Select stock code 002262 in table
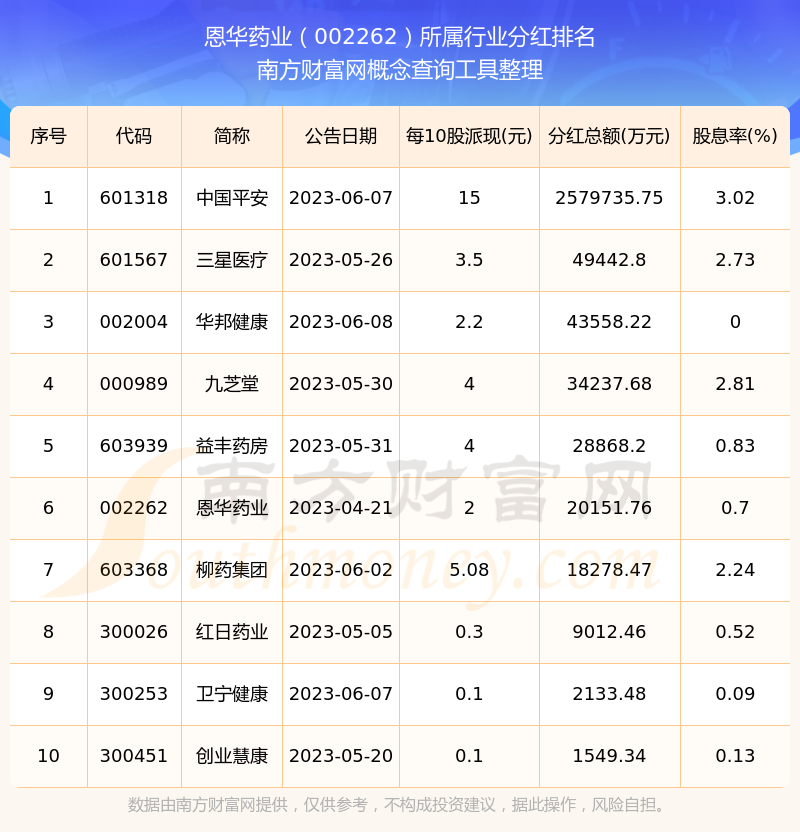 pos(134,508)
